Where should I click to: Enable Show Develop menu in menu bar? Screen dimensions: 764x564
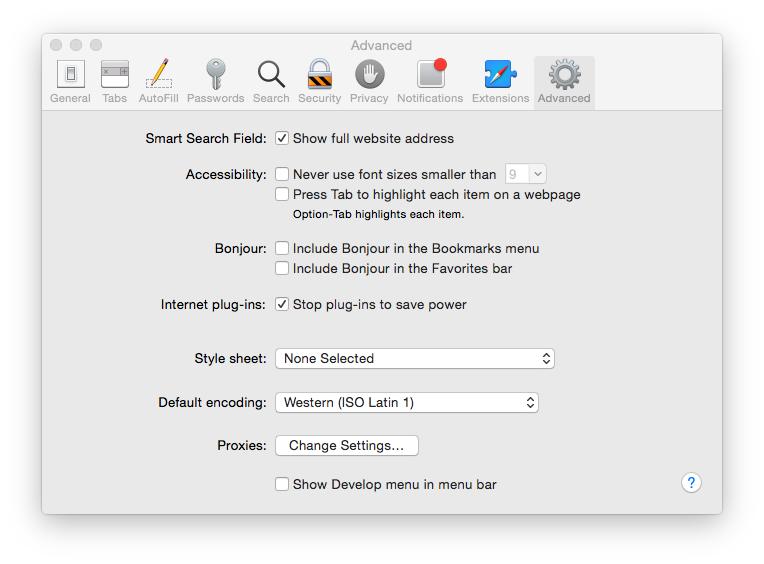click(x=282, y=484)
